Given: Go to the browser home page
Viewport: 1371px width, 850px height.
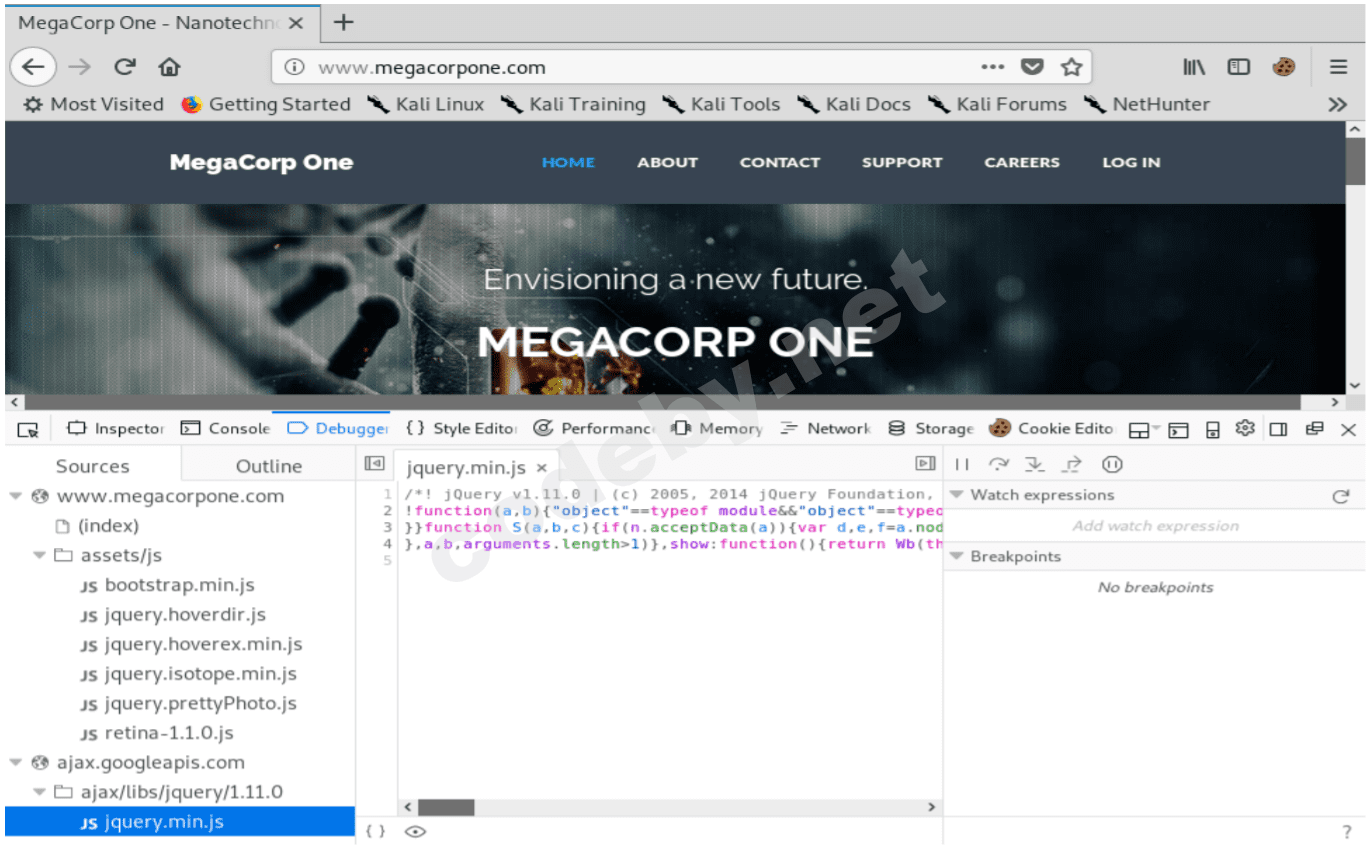Looking at the screenshot, I should (x=169, y=67).
